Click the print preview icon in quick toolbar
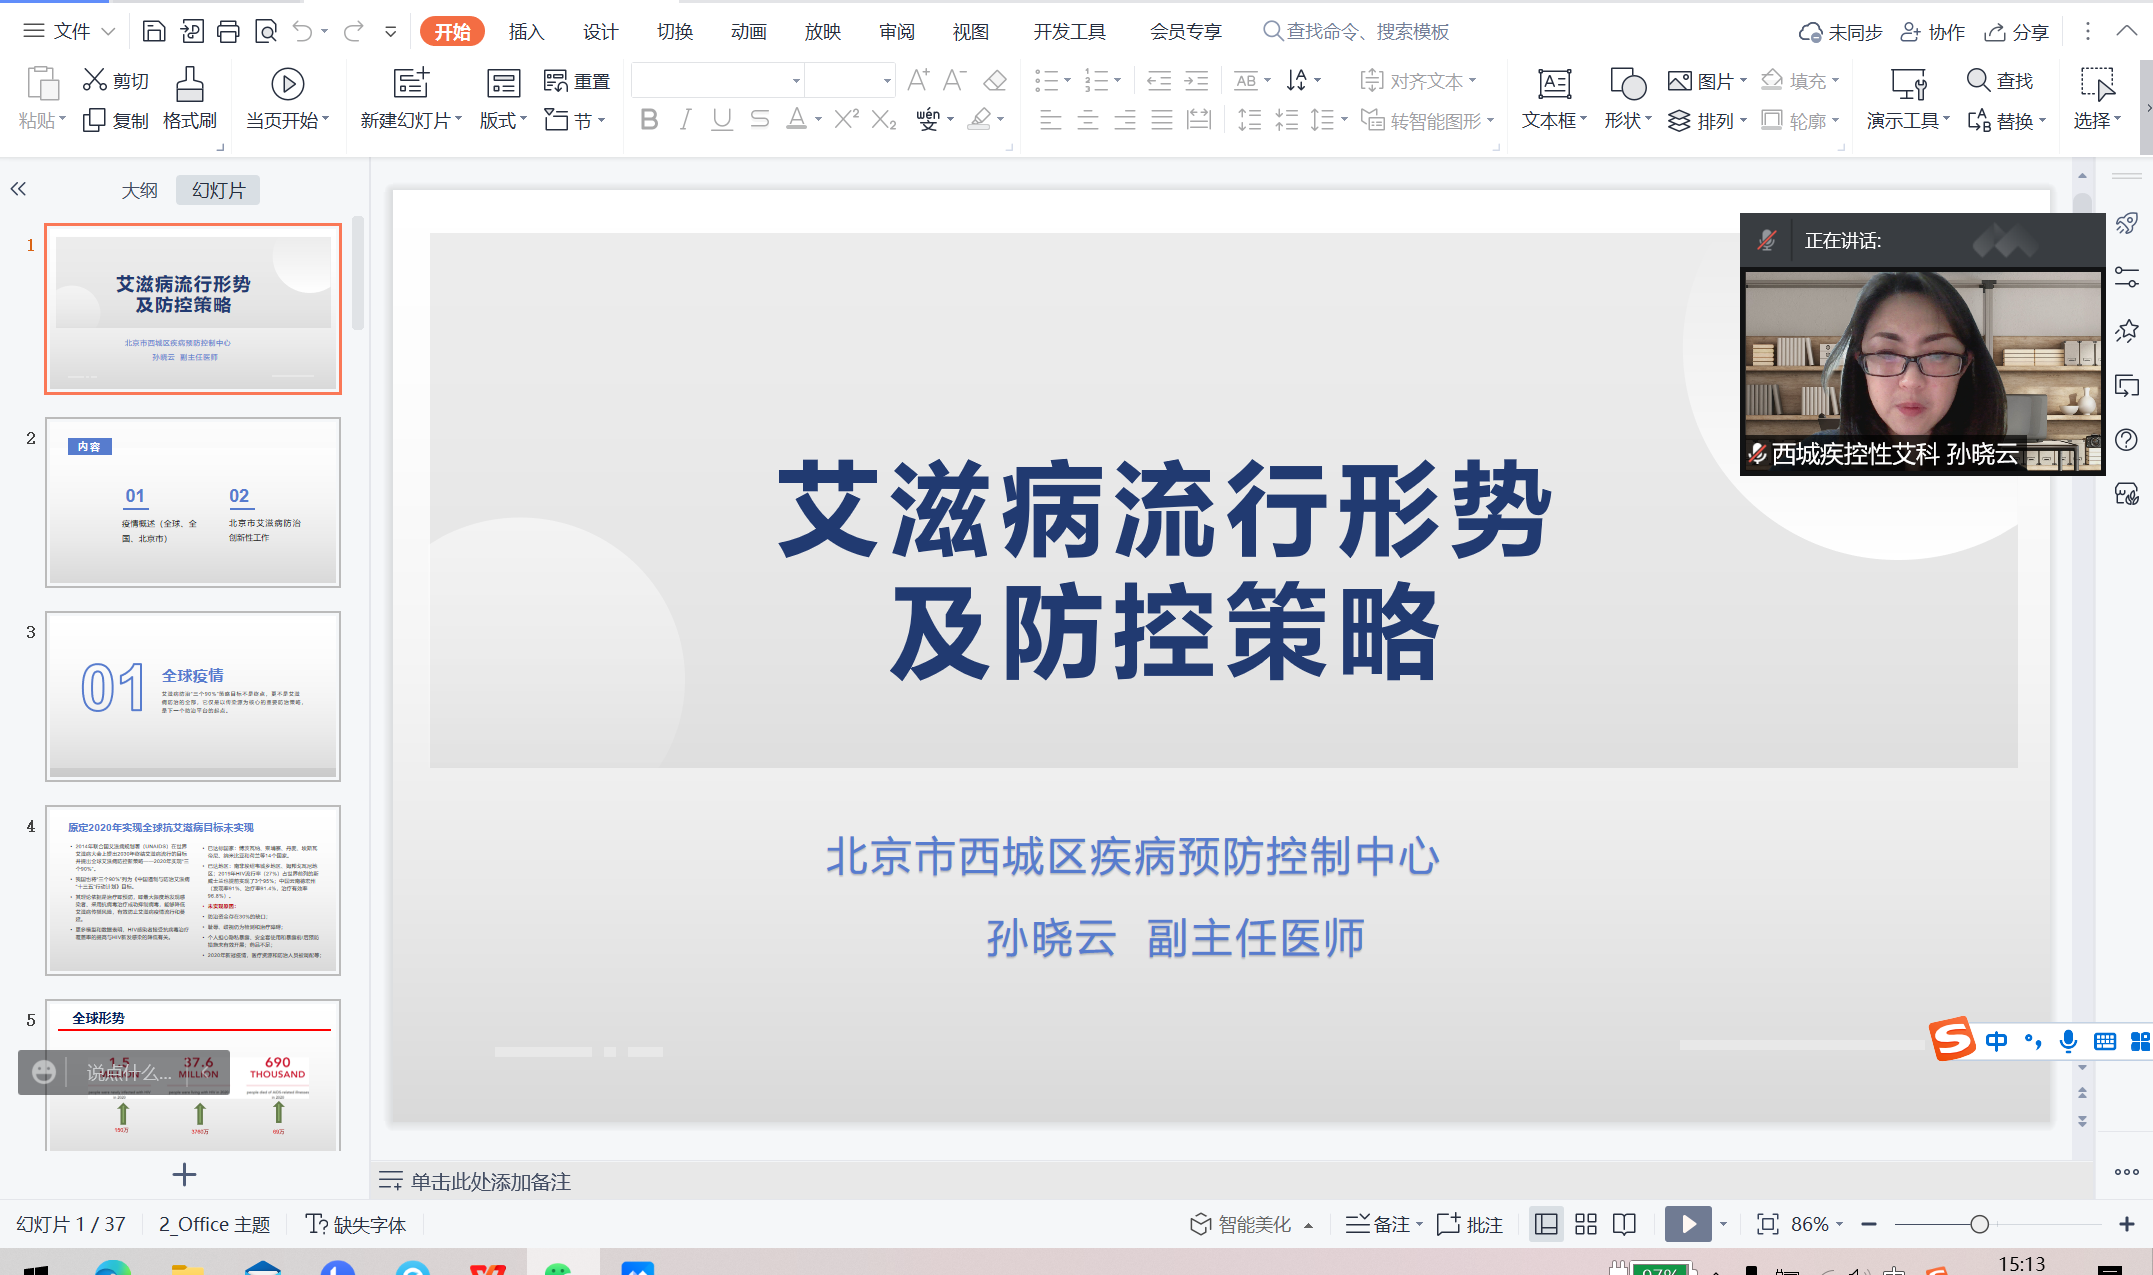The image size is (2153, 1275). click(x=265, y=32)
